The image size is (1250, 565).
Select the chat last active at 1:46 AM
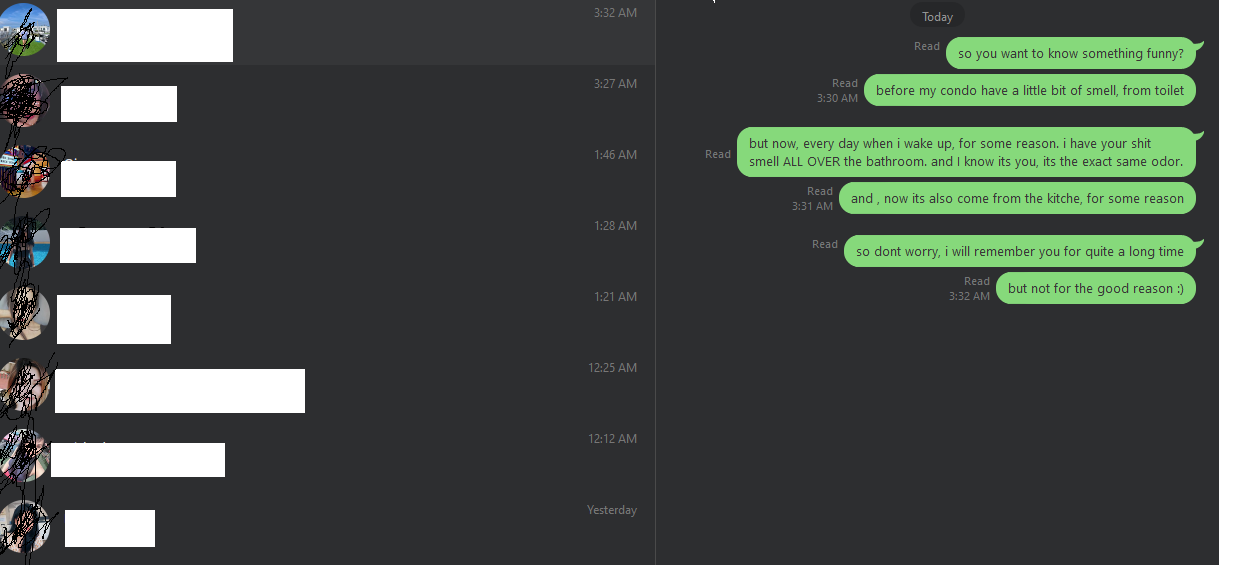(x=327, y=173)
